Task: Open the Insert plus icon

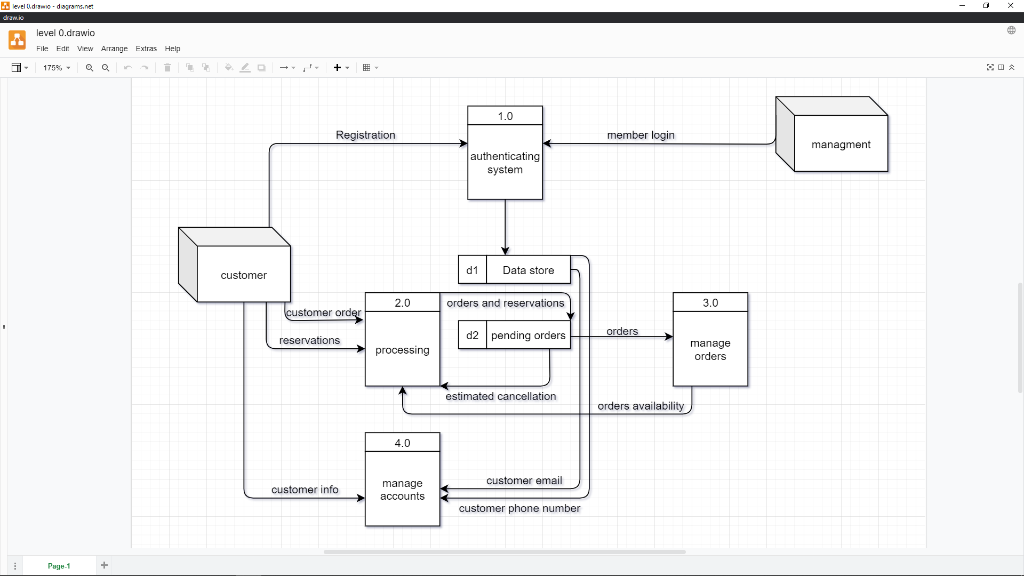Action: tap(336, 67)
